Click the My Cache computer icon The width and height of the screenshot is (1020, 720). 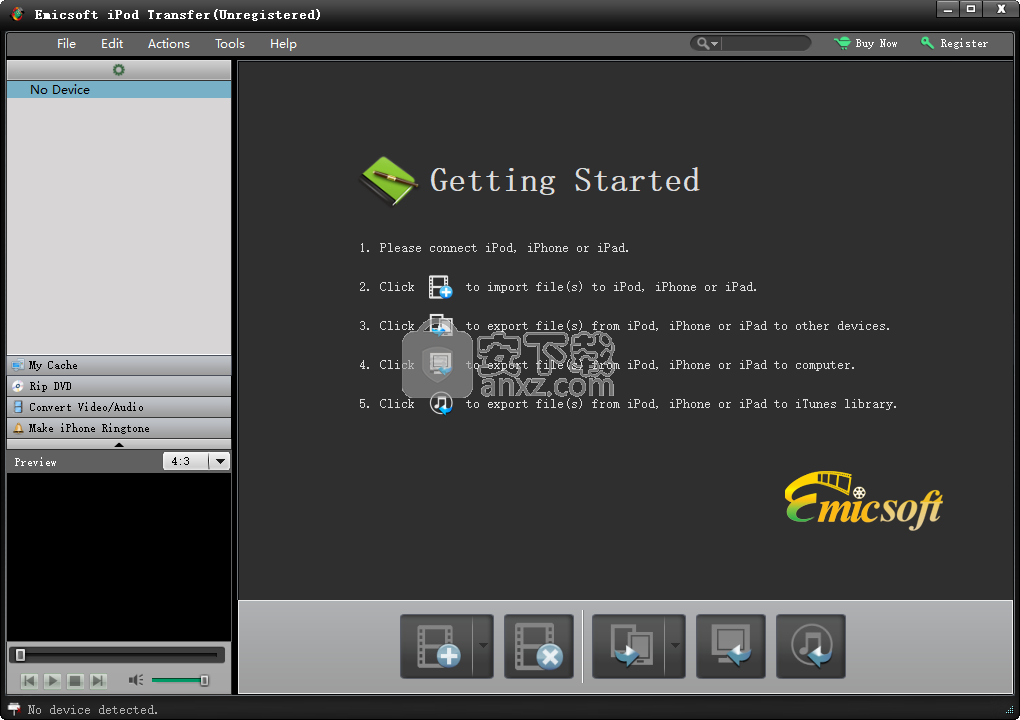pos(18,366)
